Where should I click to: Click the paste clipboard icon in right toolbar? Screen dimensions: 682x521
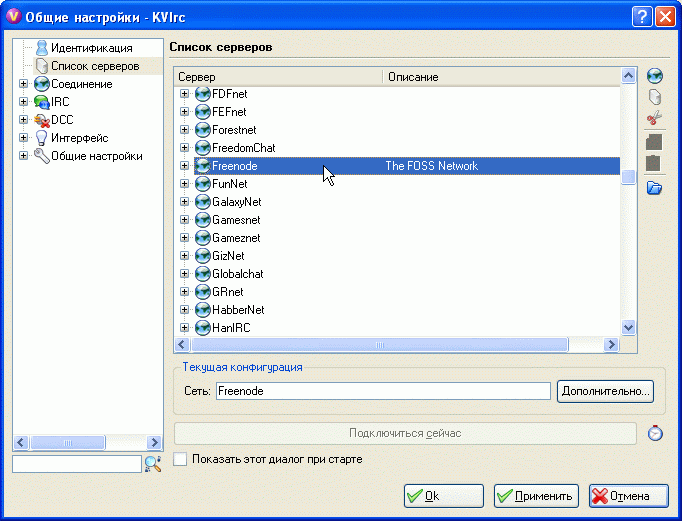[653, 163]
